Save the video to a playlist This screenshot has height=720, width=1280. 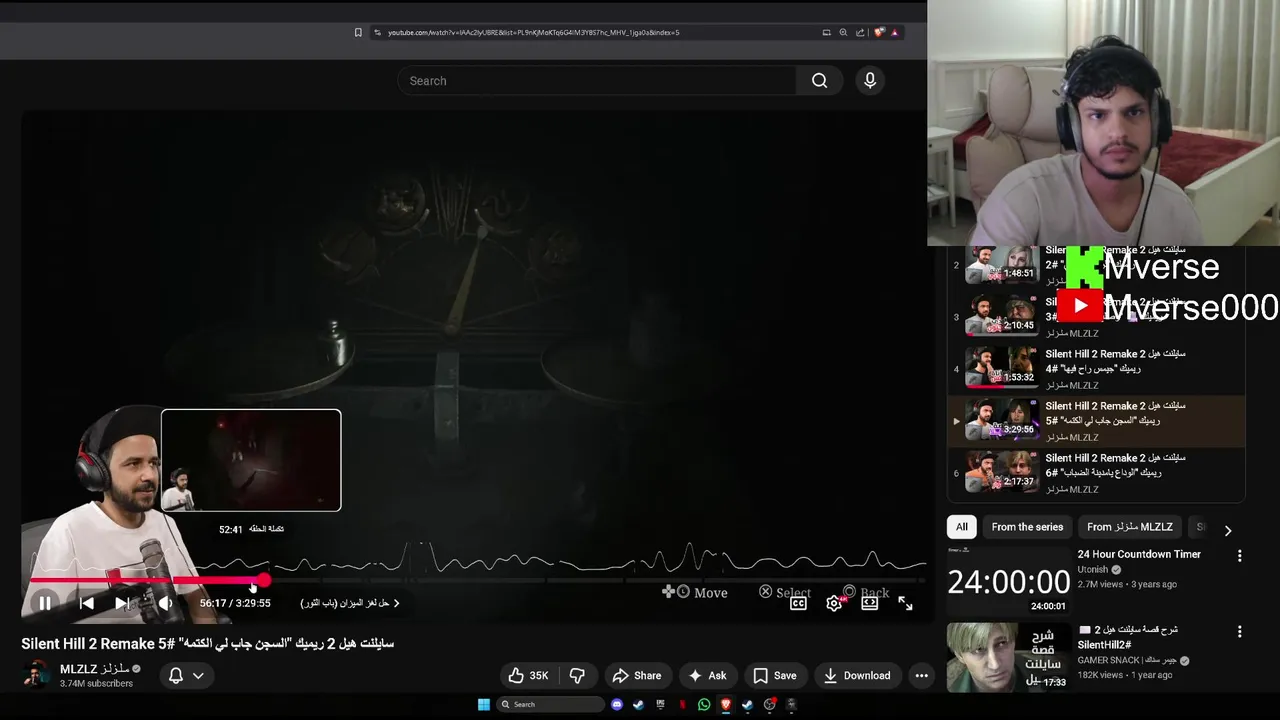tap(775, 676)
